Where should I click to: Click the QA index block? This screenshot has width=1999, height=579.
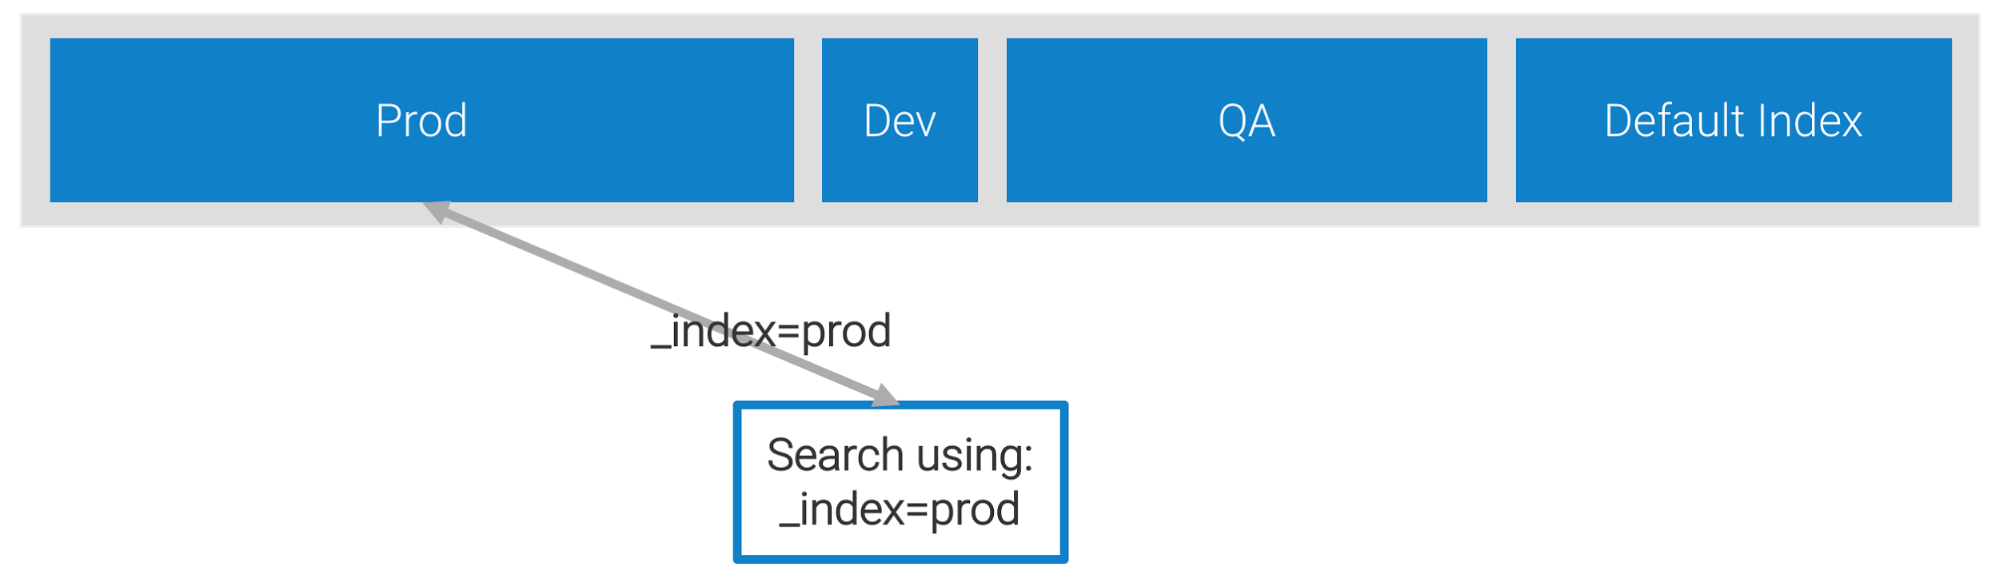pyautogui.click(x=1246, y=120)
